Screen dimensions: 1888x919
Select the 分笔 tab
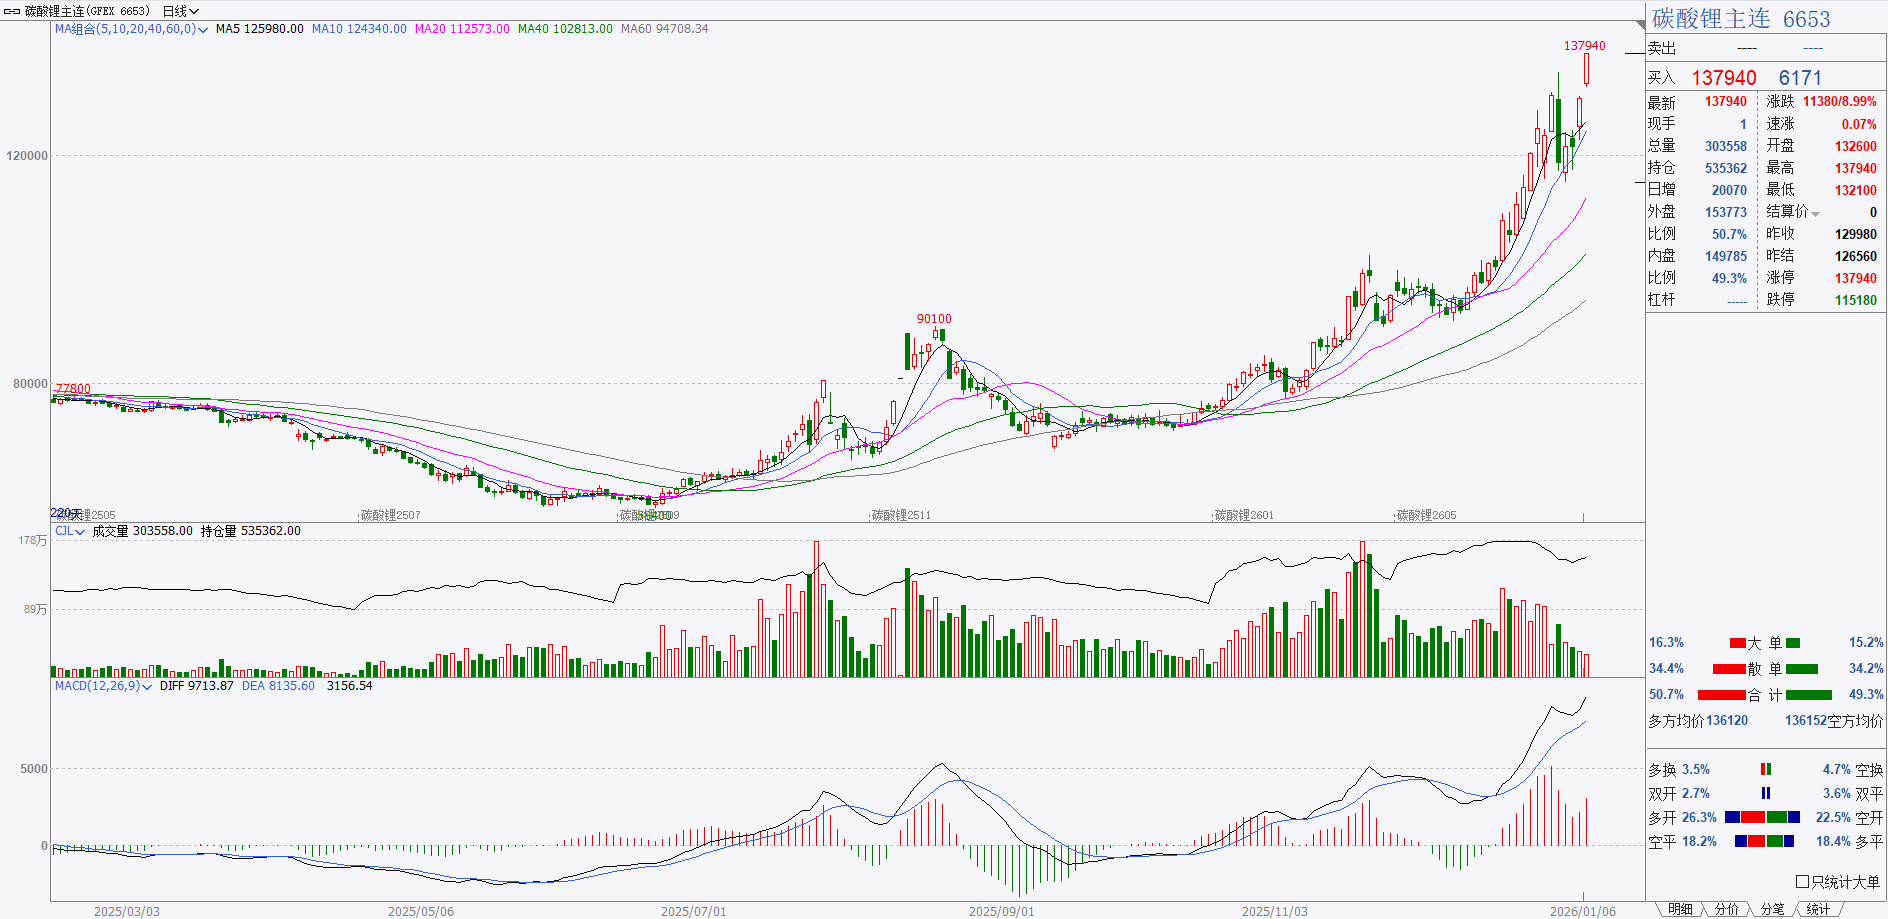[1772, 909]
